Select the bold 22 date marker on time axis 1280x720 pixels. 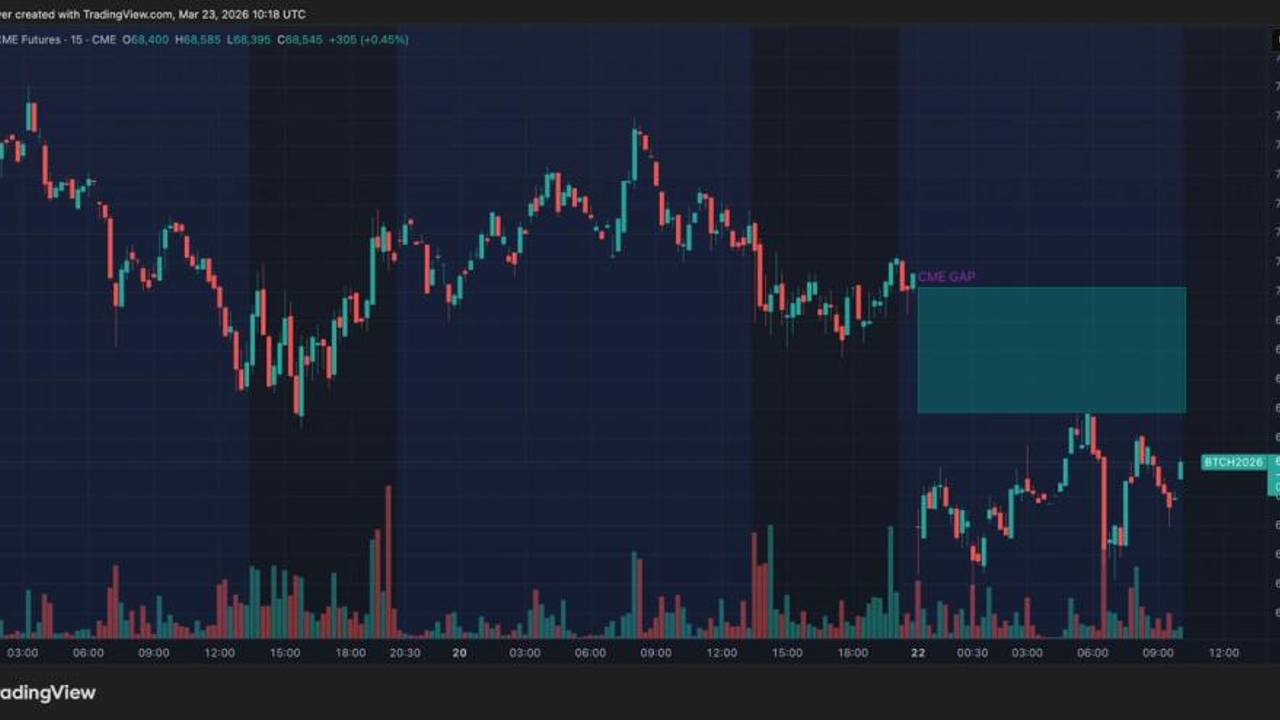point(918,653)
